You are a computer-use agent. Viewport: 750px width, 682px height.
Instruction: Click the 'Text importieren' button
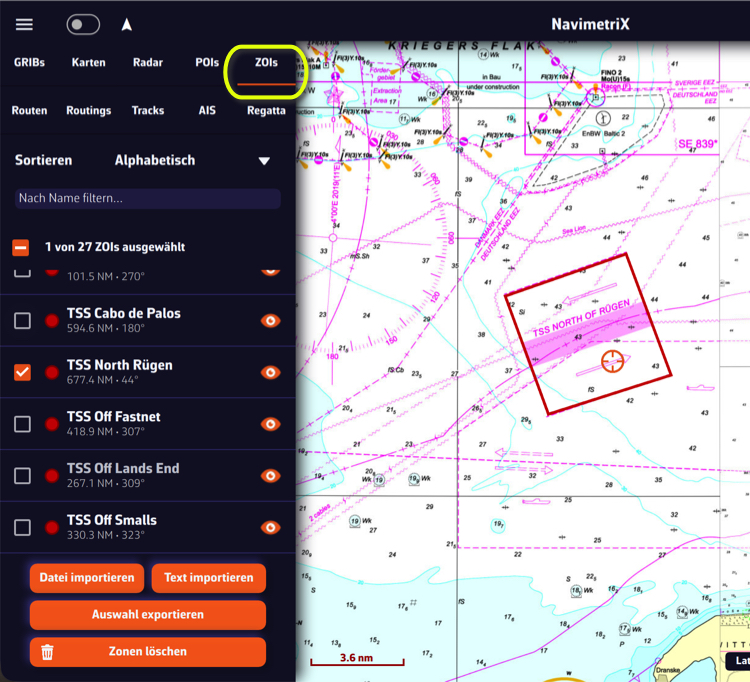tap(209, 578)
